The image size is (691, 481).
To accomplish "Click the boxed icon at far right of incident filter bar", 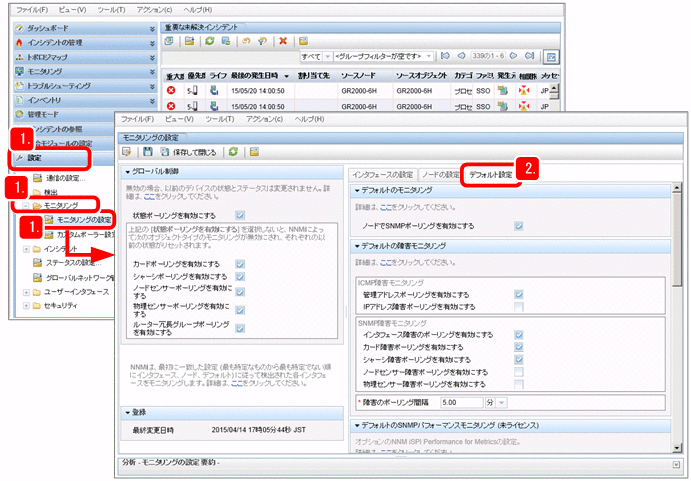I will pos(551,56).
